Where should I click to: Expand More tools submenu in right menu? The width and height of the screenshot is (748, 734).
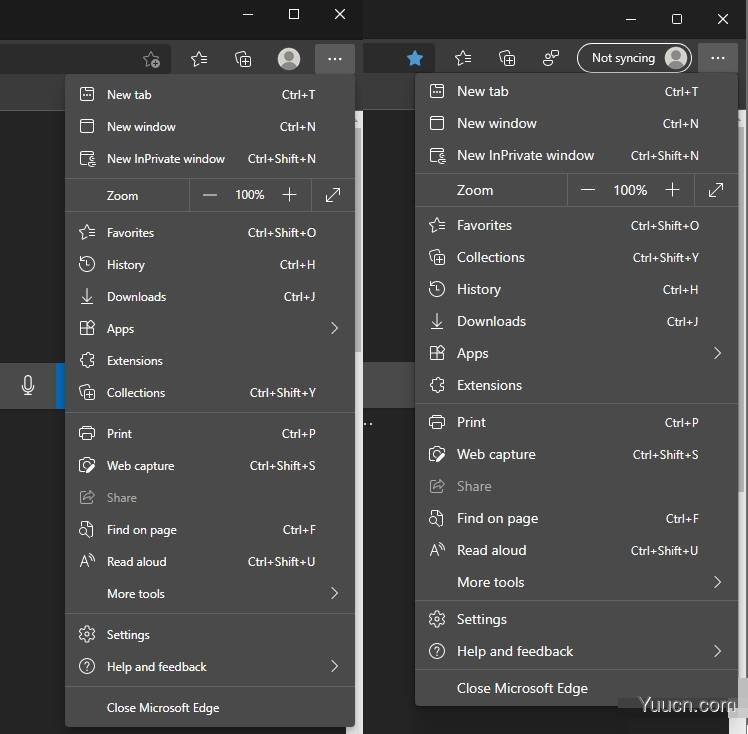[577, 582]
